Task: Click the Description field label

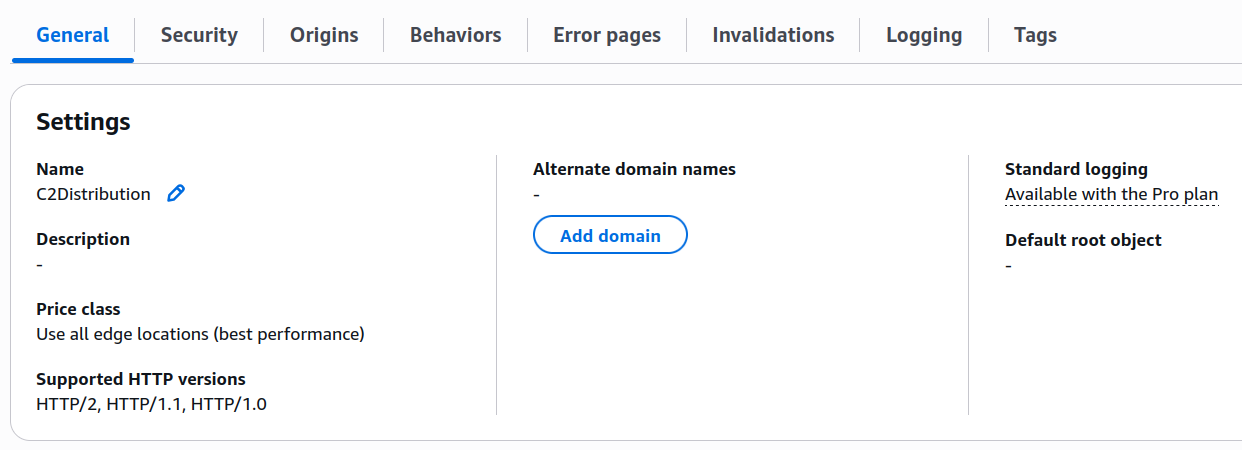Action: point(83,239)
